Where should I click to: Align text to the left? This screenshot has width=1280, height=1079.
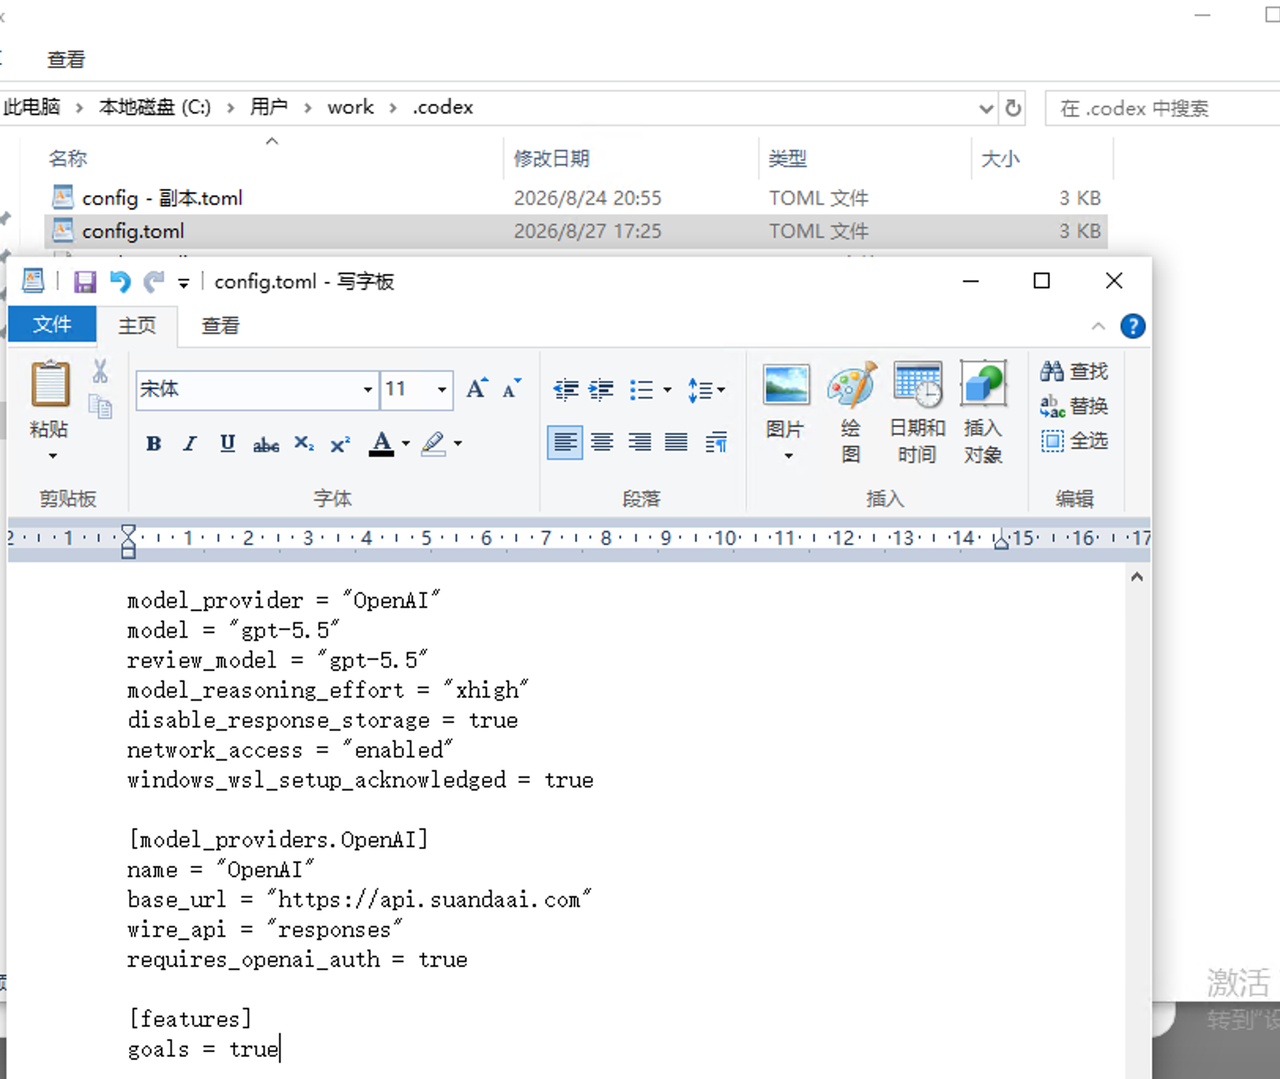click(x=565, y=442)
